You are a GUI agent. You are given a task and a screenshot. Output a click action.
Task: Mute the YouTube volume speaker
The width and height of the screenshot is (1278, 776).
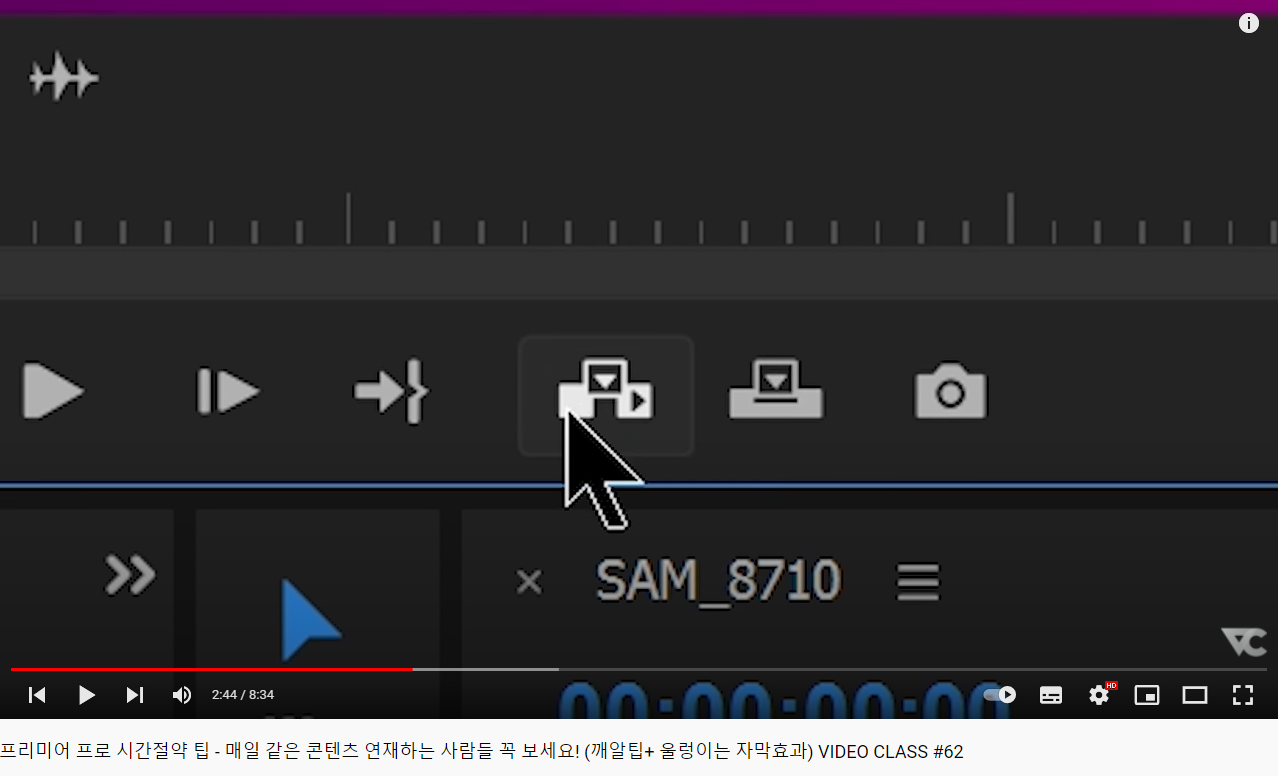tap(182, 694)
